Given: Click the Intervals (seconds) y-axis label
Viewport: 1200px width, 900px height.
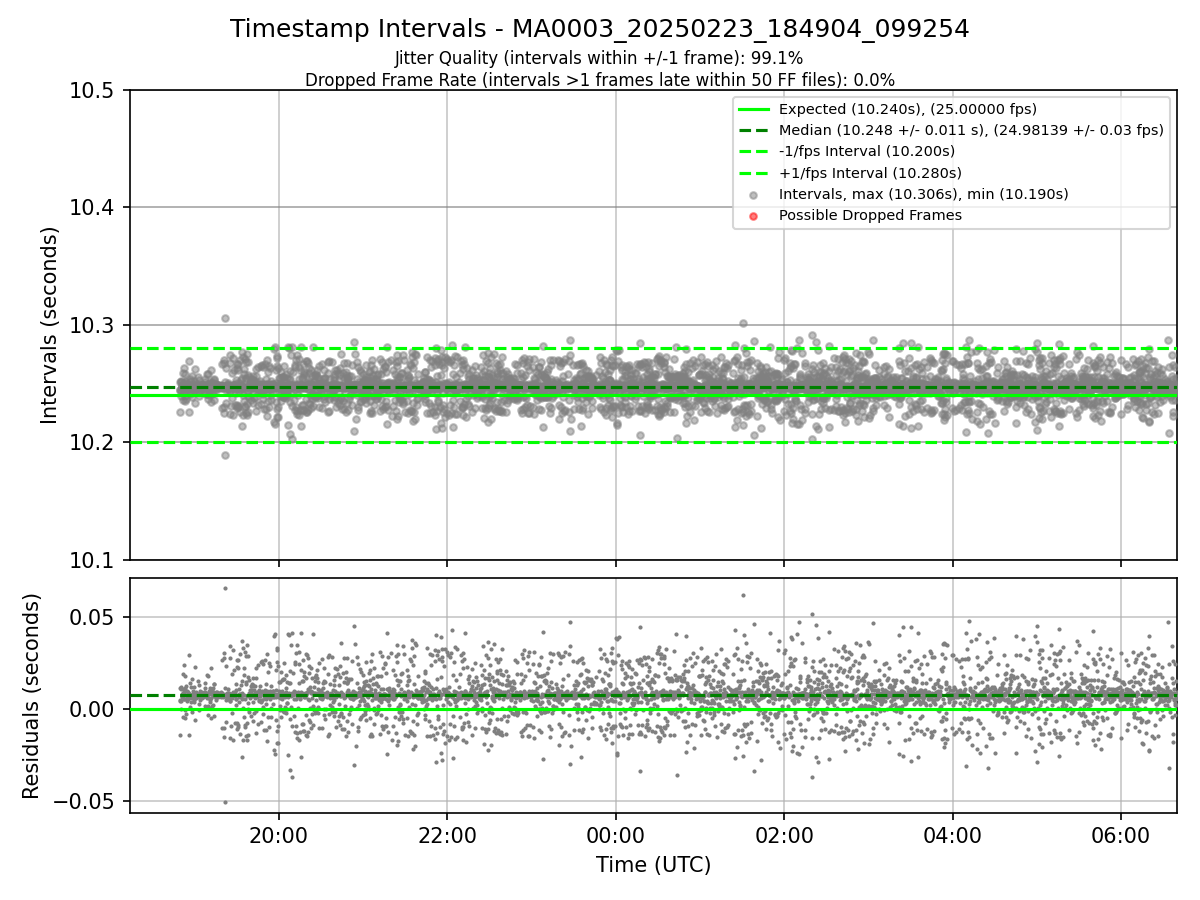Looking at the screenshot, I should [x=50, y=325].
